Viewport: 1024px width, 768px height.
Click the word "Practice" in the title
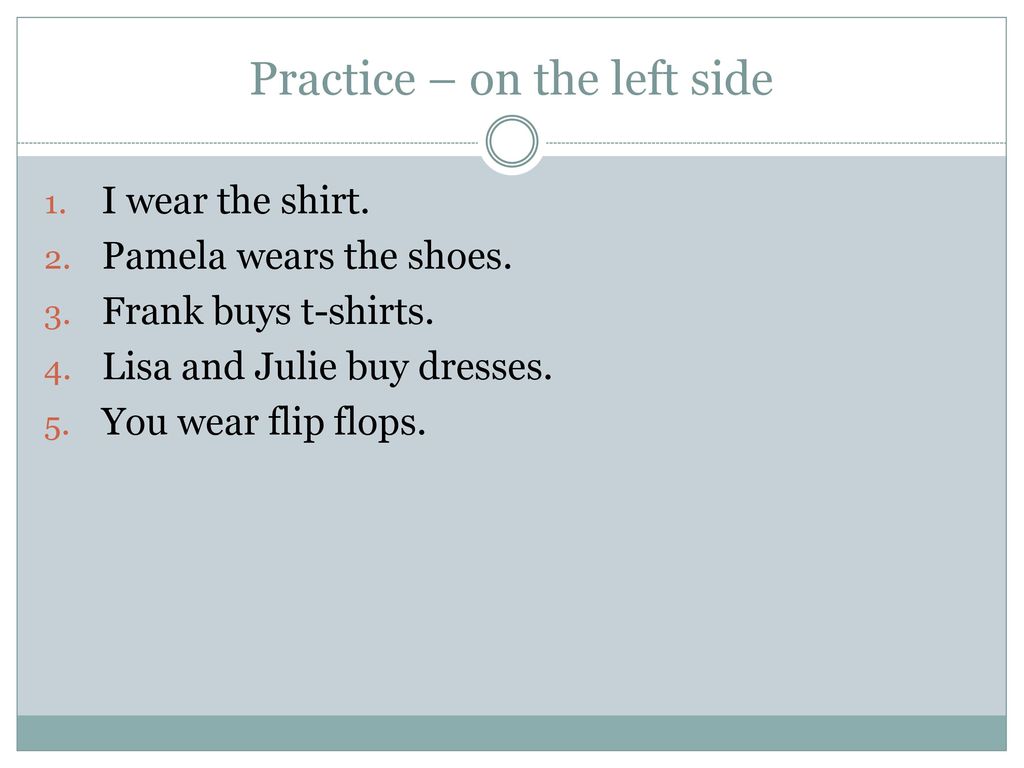333,78
